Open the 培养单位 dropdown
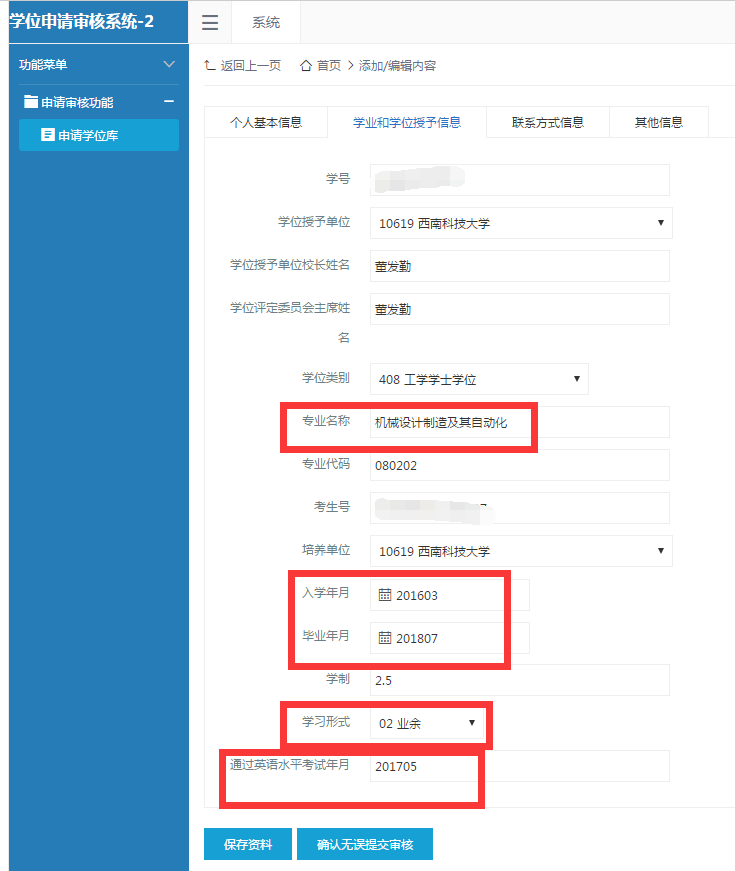Viewport: 735px width, 871px height. click(520, 551)
